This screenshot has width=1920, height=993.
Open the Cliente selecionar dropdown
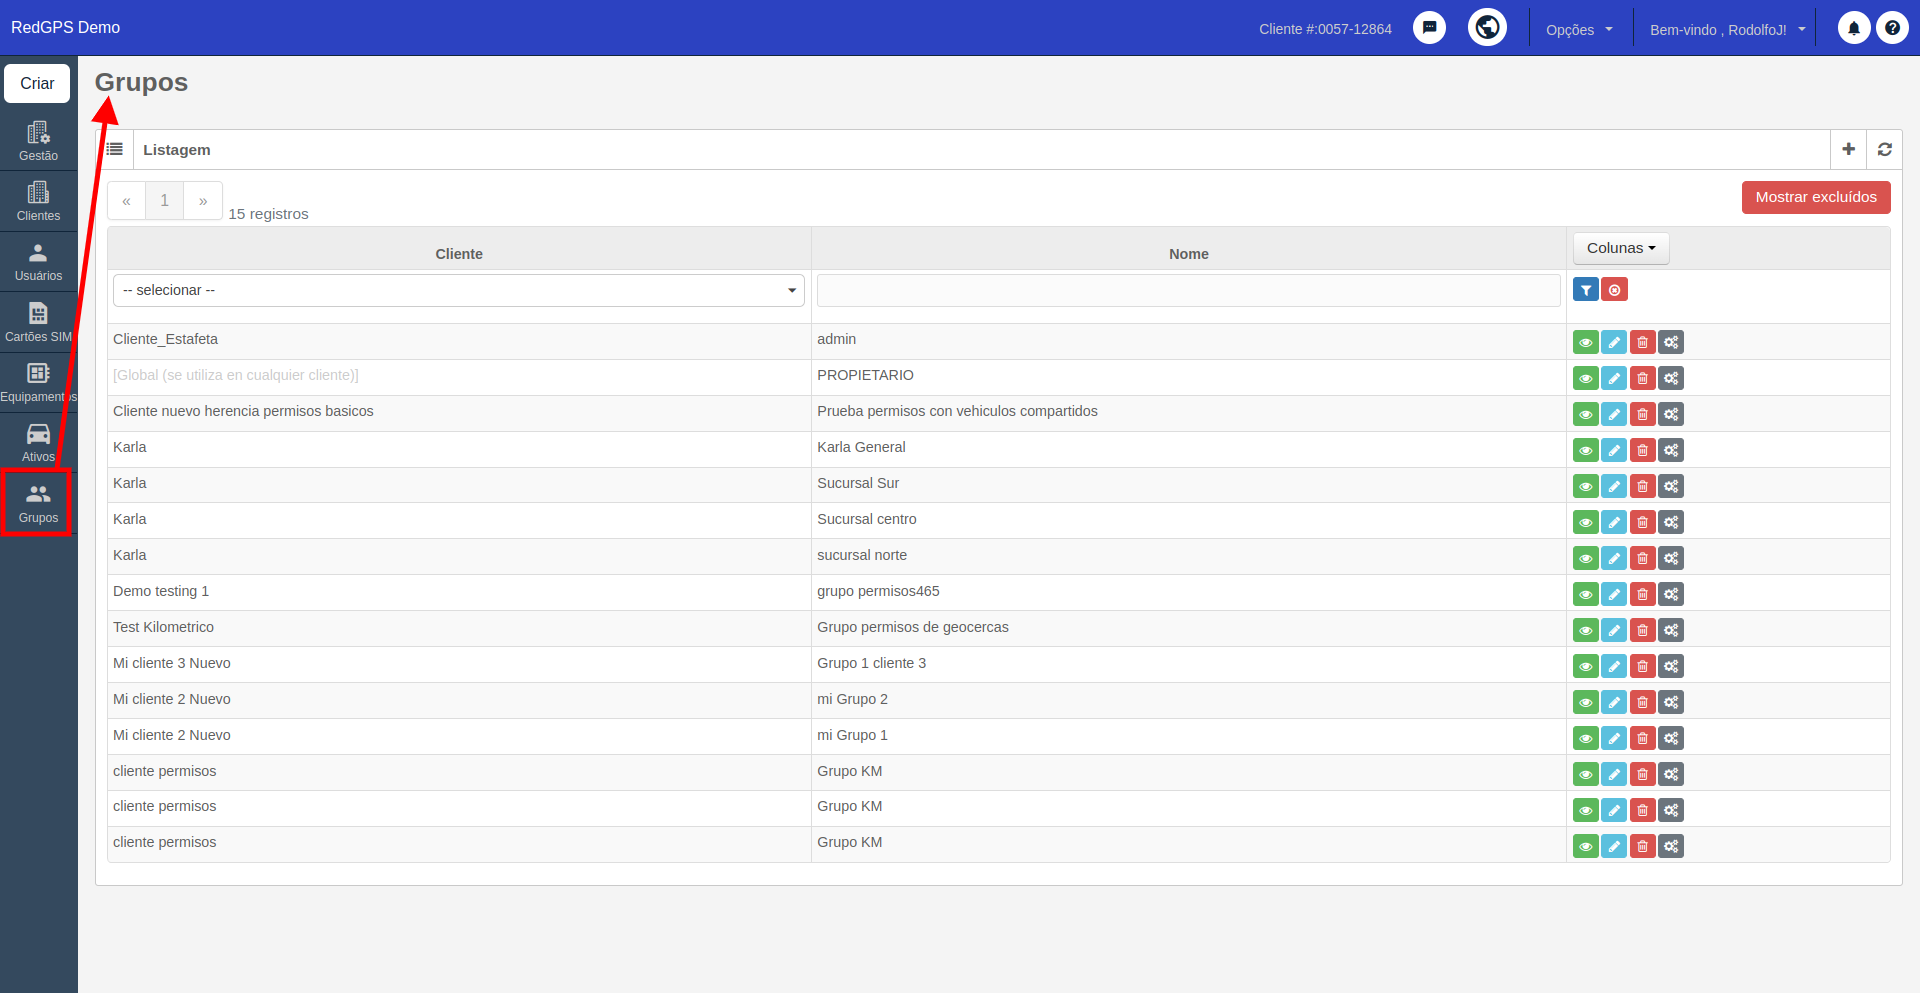pos(459,290)
